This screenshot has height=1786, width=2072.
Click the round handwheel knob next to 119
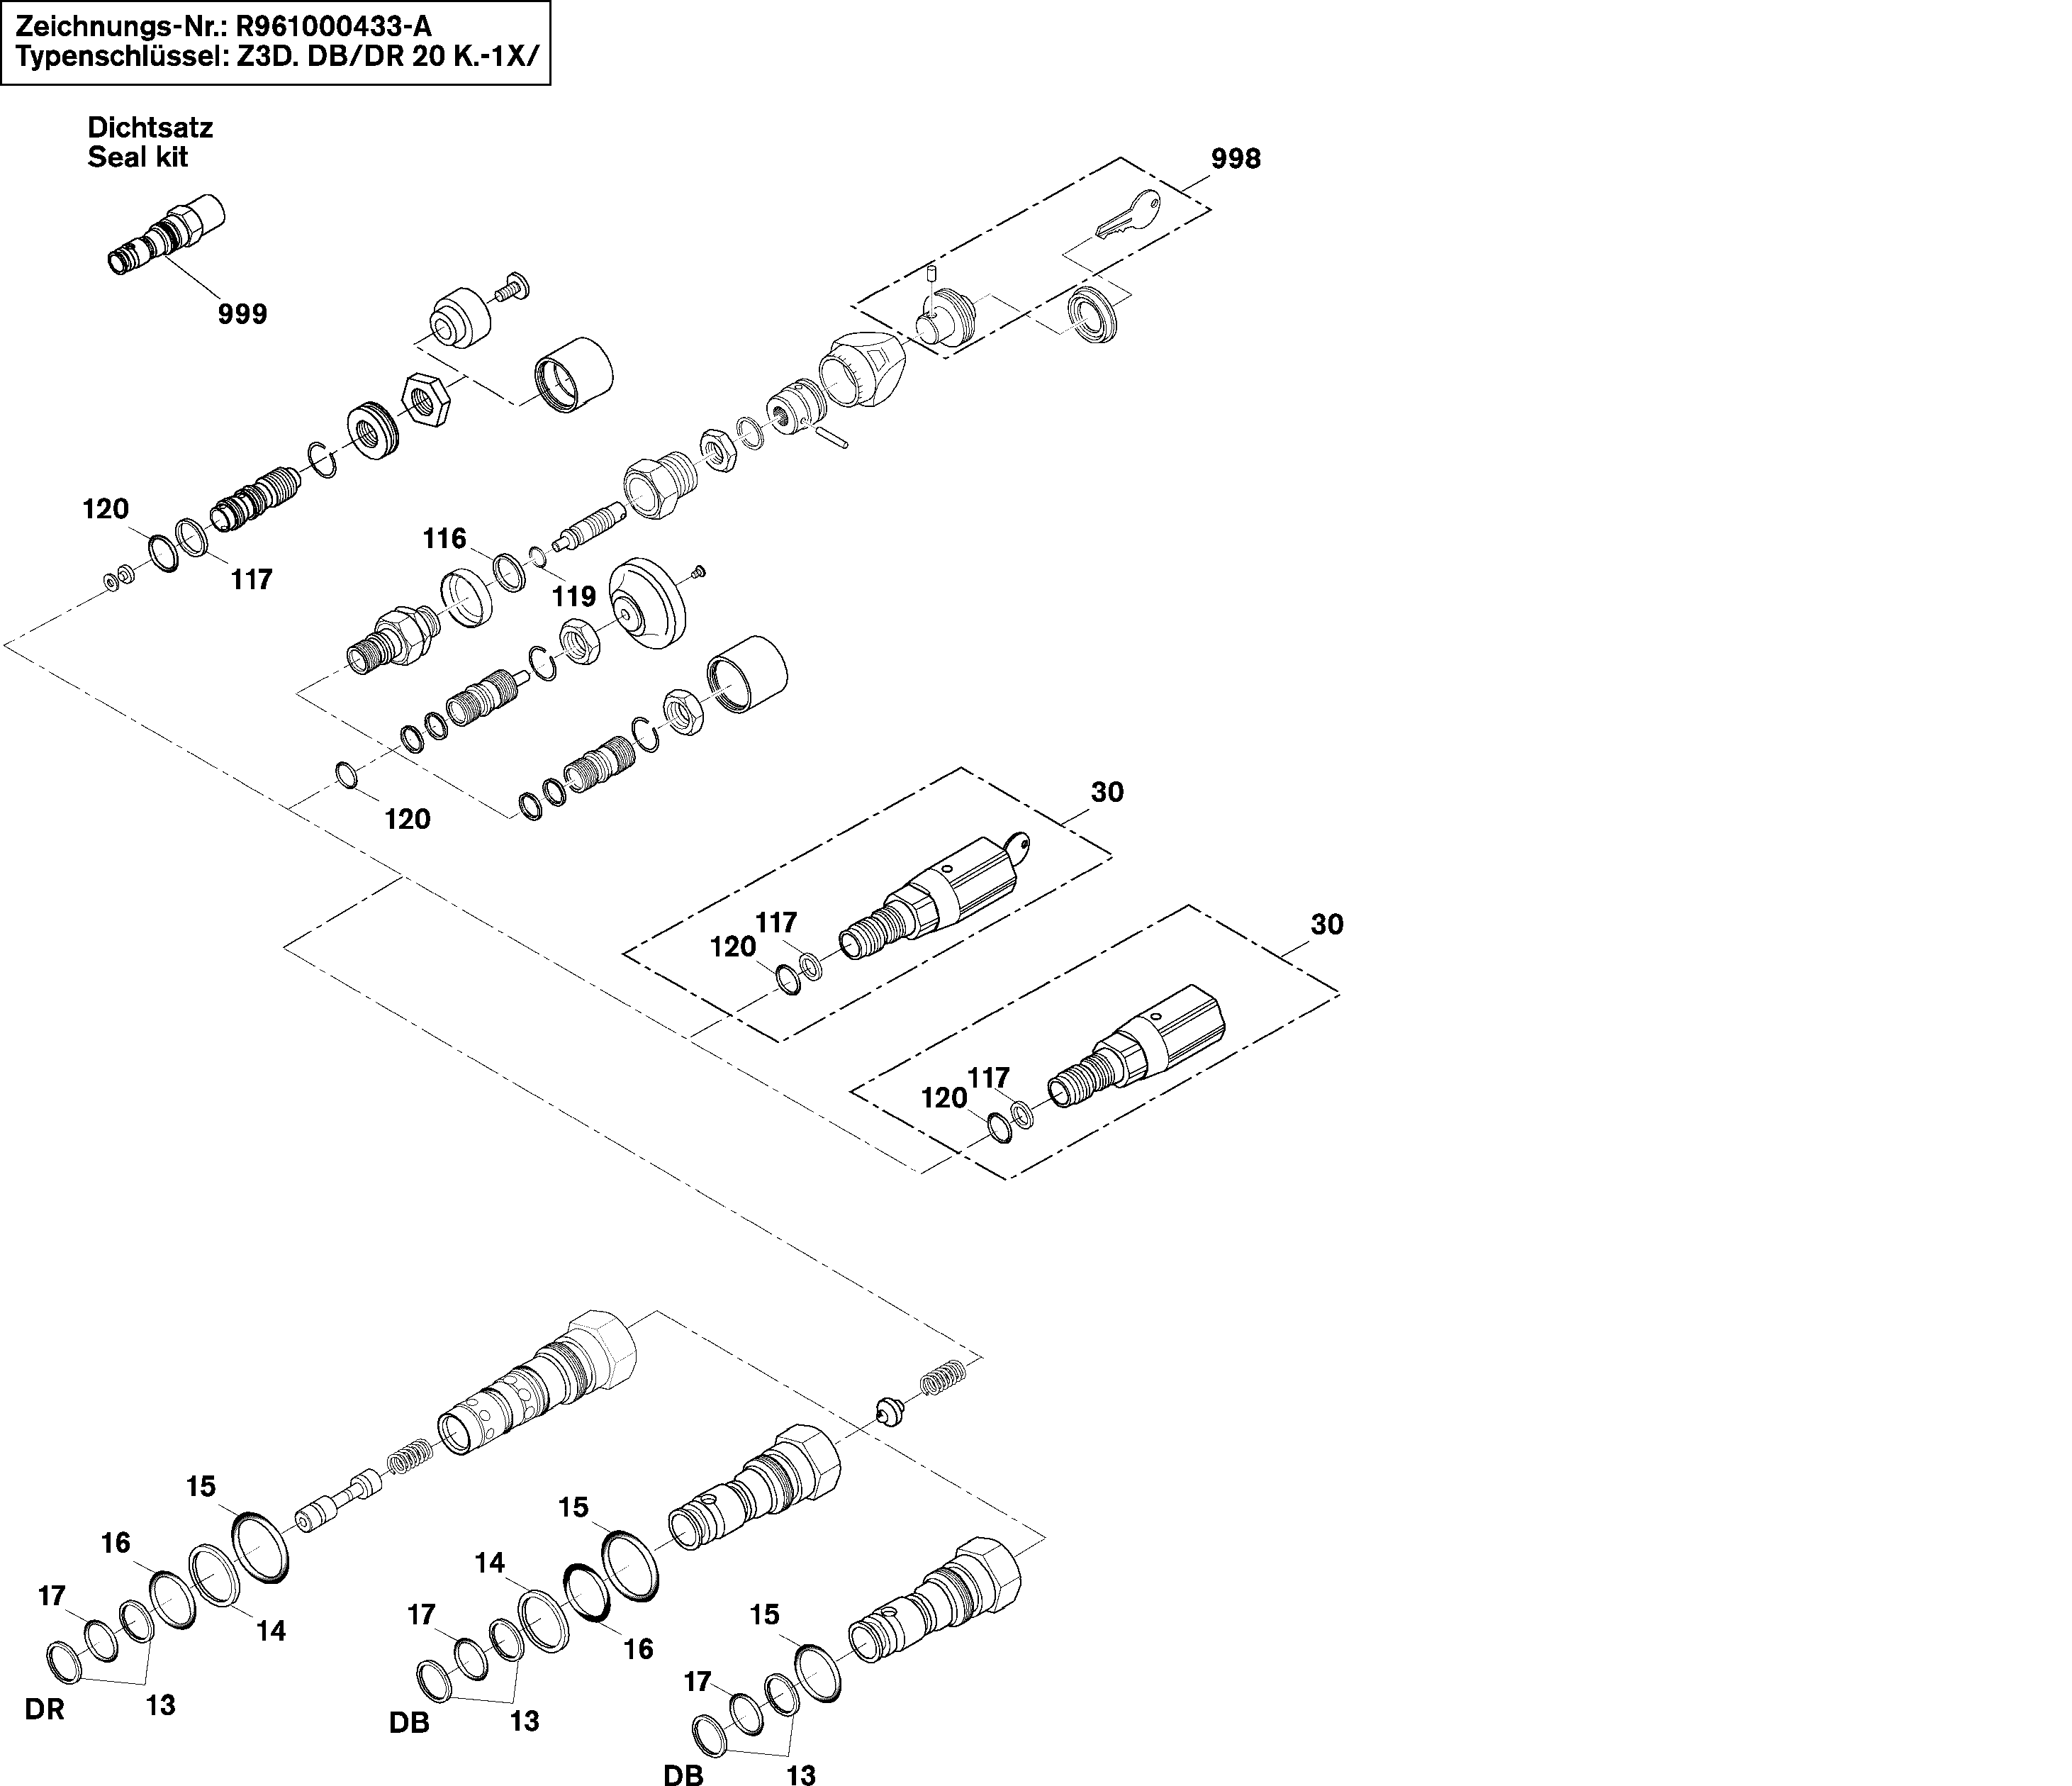648,603
